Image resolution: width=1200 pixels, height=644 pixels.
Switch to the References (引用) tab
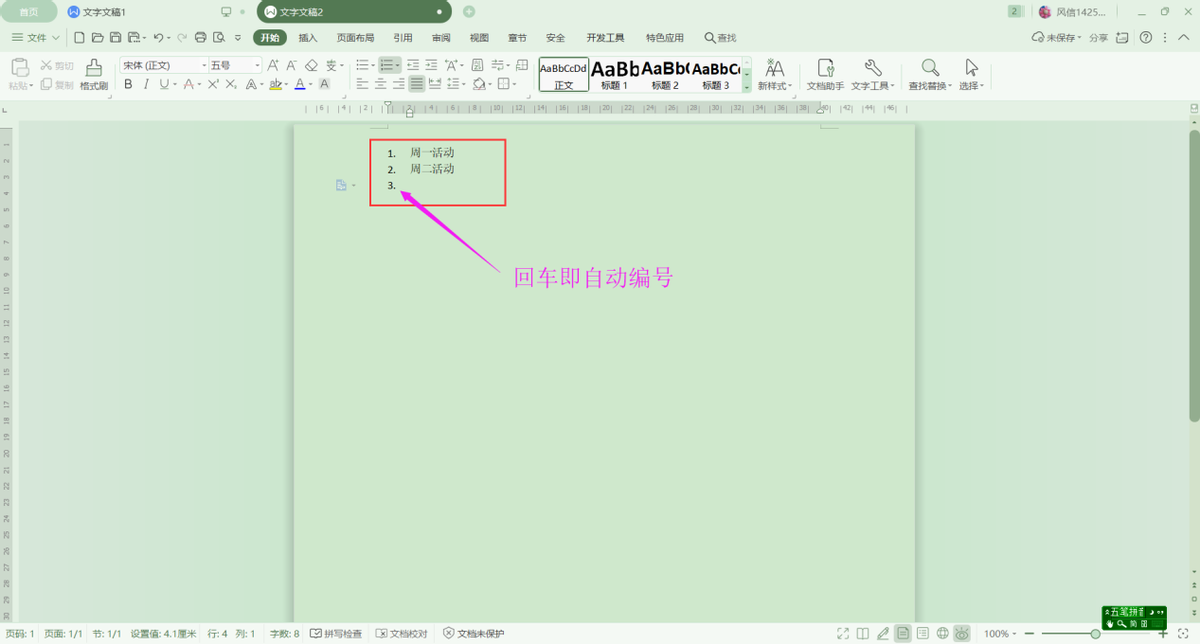[403, 38]
